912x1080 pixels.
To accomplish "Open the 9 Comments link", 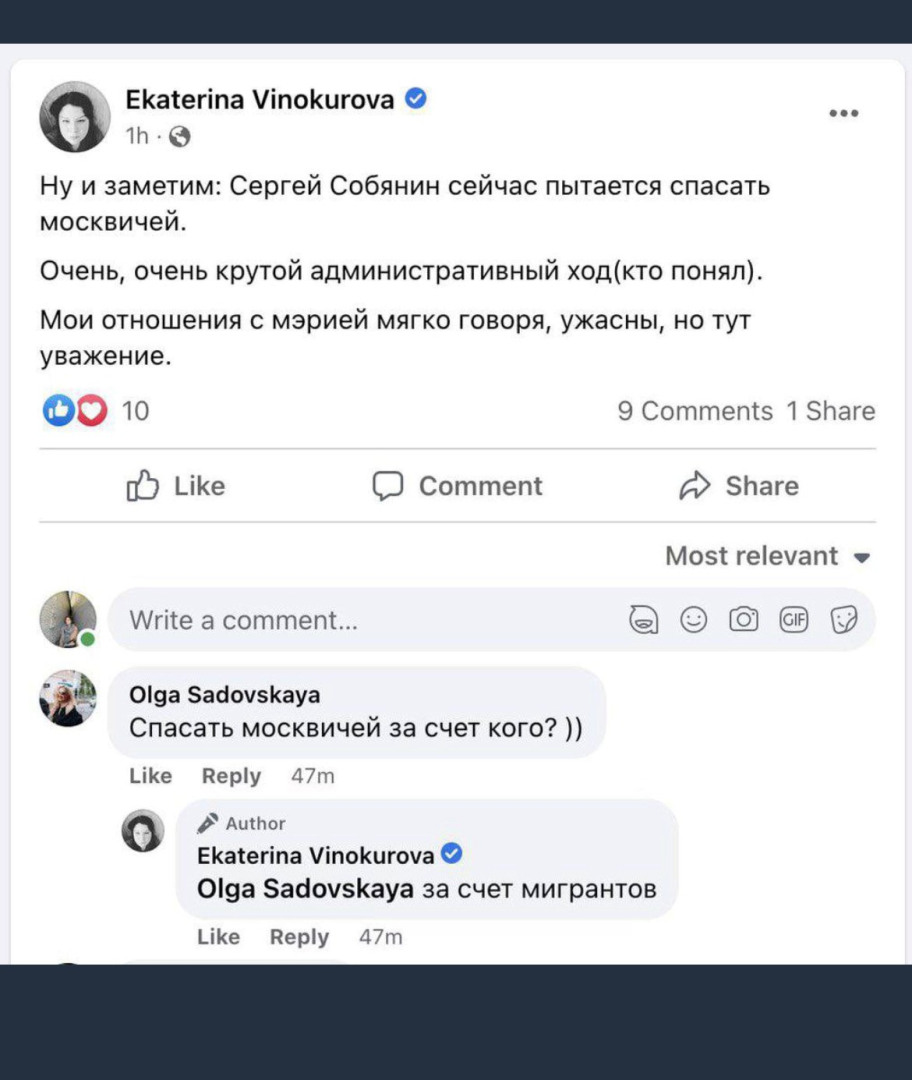I will pos(695,411).
